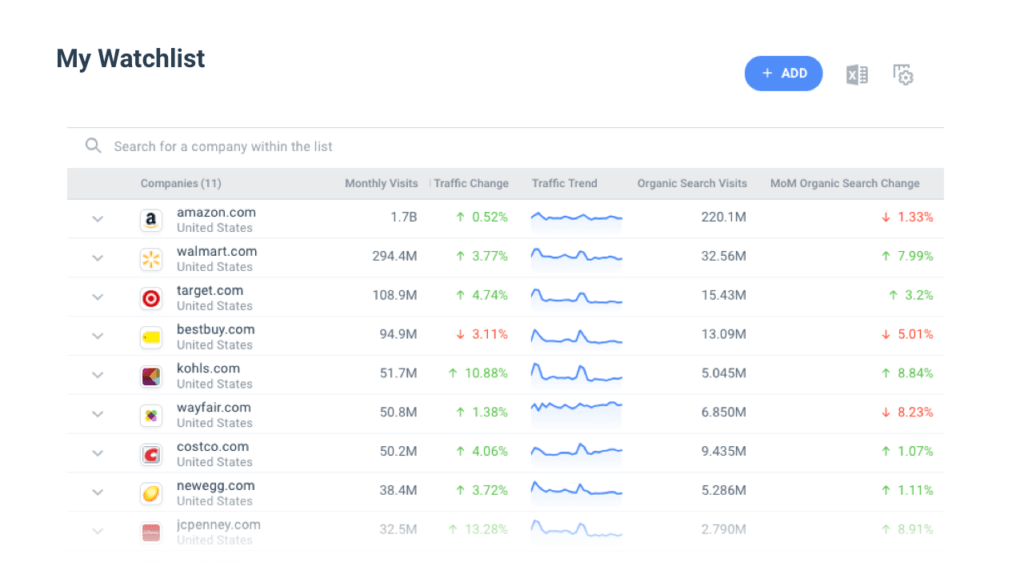Viewport: 1024px width, 574px height.
Task: Open the costco.com link
Action: [212, 447]
